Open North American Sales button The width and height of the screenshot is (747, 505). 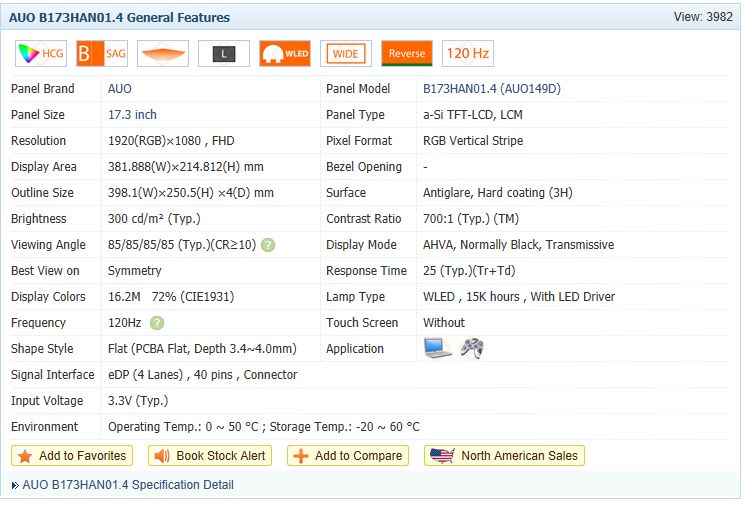click(505, 456)
